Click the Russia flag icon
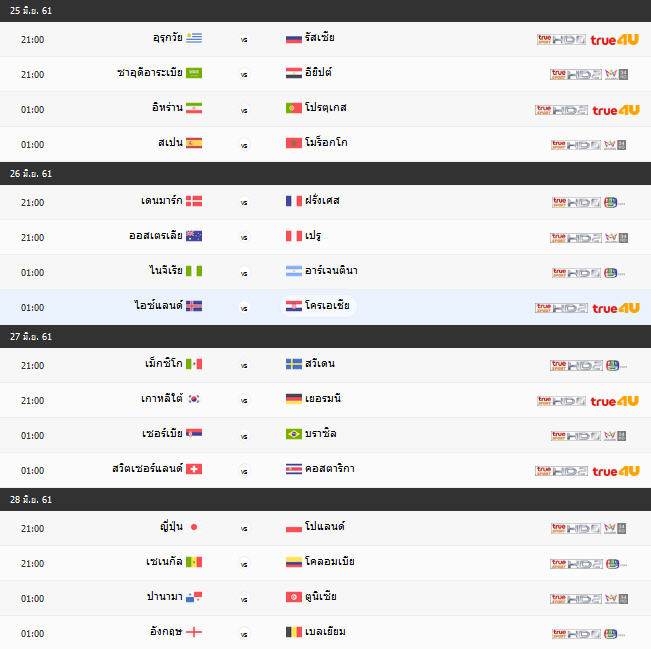651x649 pixels. tap(294, 39)
